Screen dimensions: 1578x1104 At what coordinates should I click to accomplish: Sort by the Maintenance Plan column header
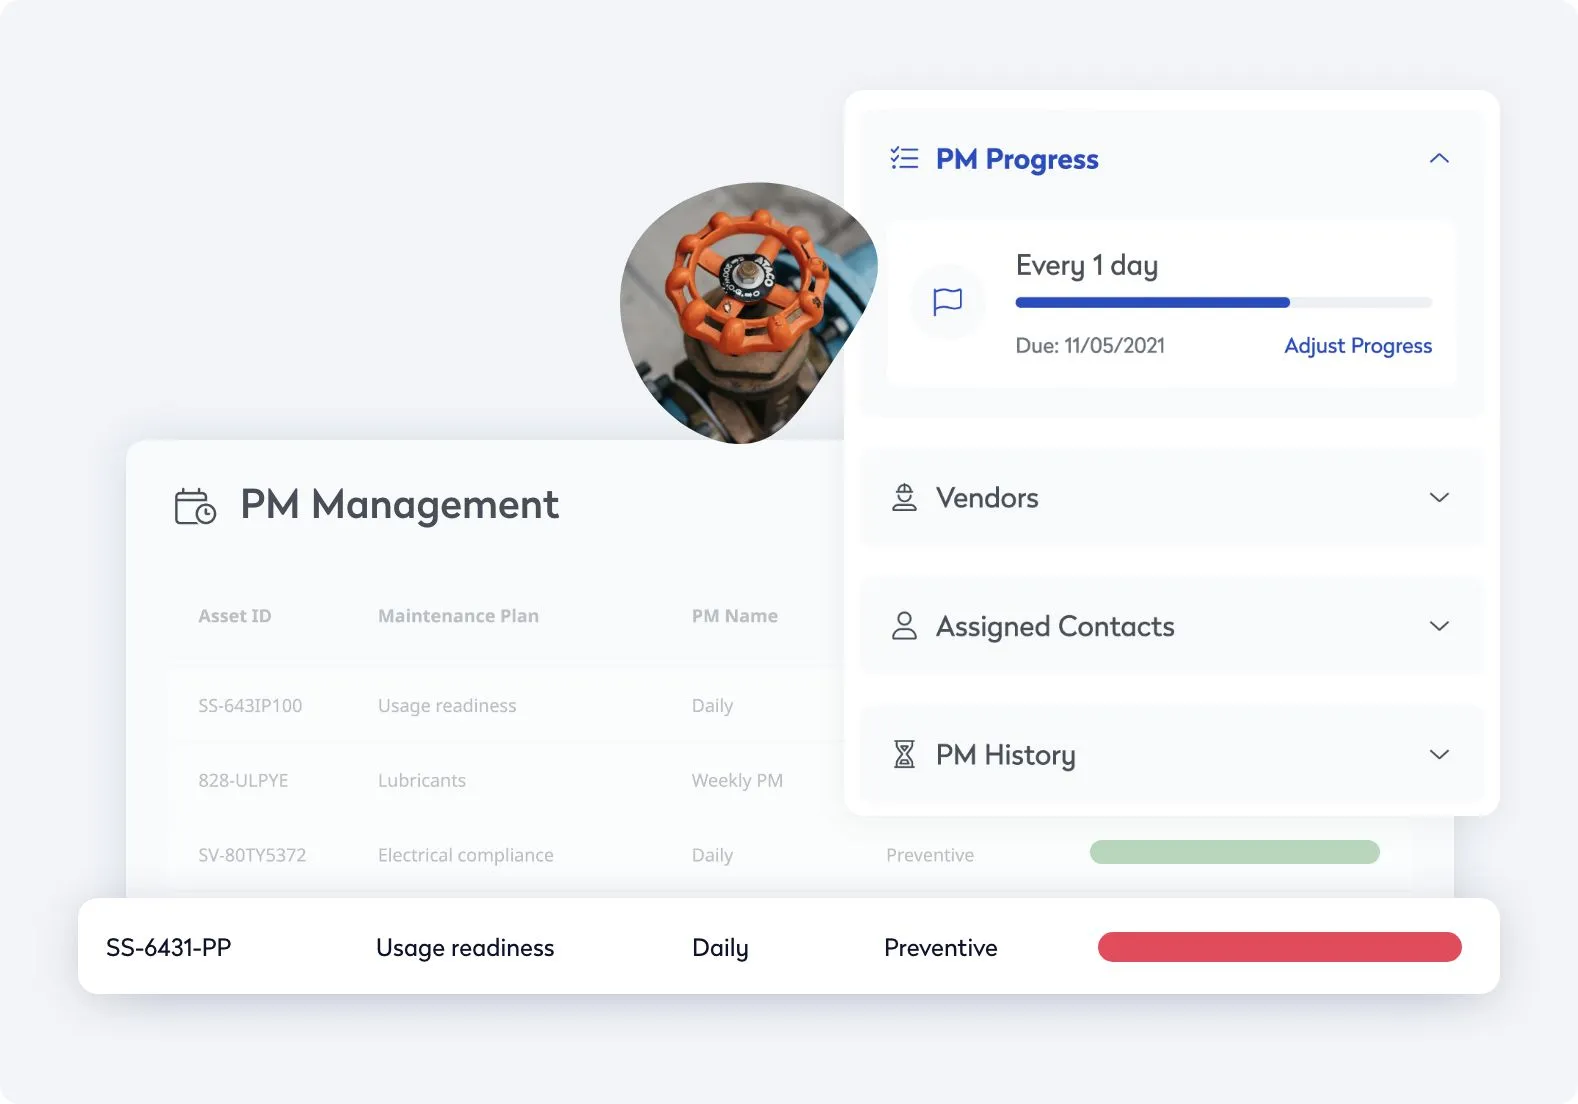click(x=458, y=616)
